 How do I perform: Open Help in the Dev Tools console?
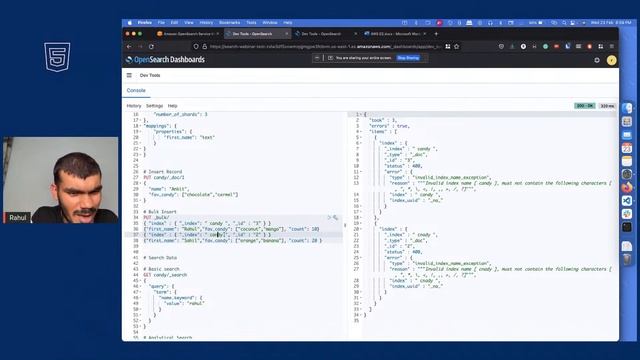tap(172, 106)
